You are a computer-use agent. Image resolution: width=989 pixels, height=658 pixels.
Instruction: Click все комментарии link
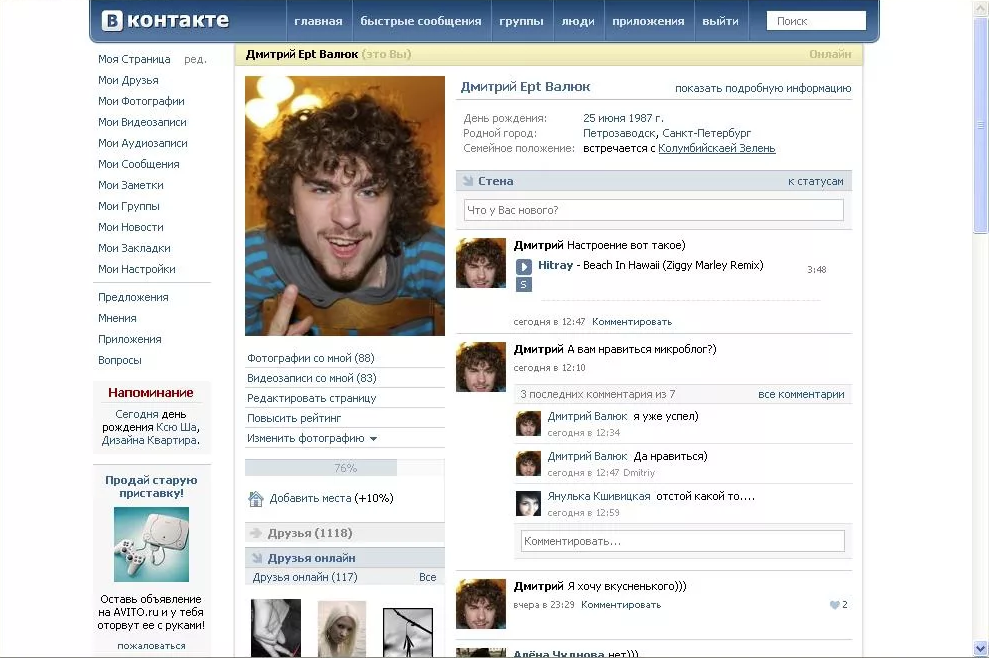coord(801,394)
